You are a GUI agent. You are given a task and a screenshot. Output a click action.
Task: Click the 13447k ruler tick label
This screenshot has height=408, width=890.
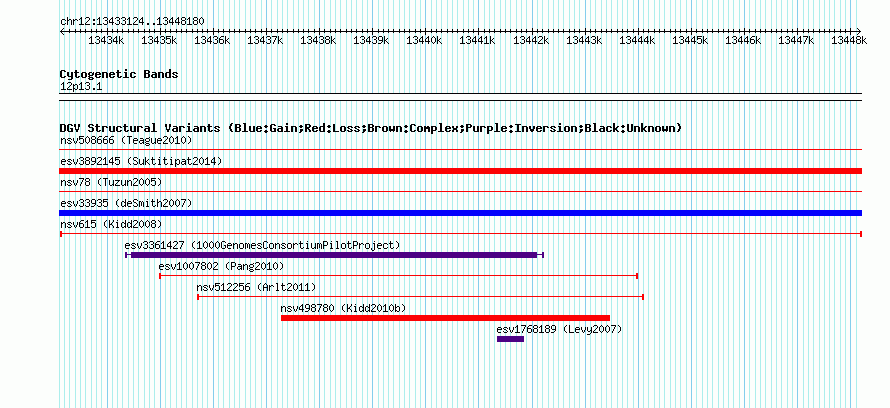pyautogui.click(x=796, y=40)
